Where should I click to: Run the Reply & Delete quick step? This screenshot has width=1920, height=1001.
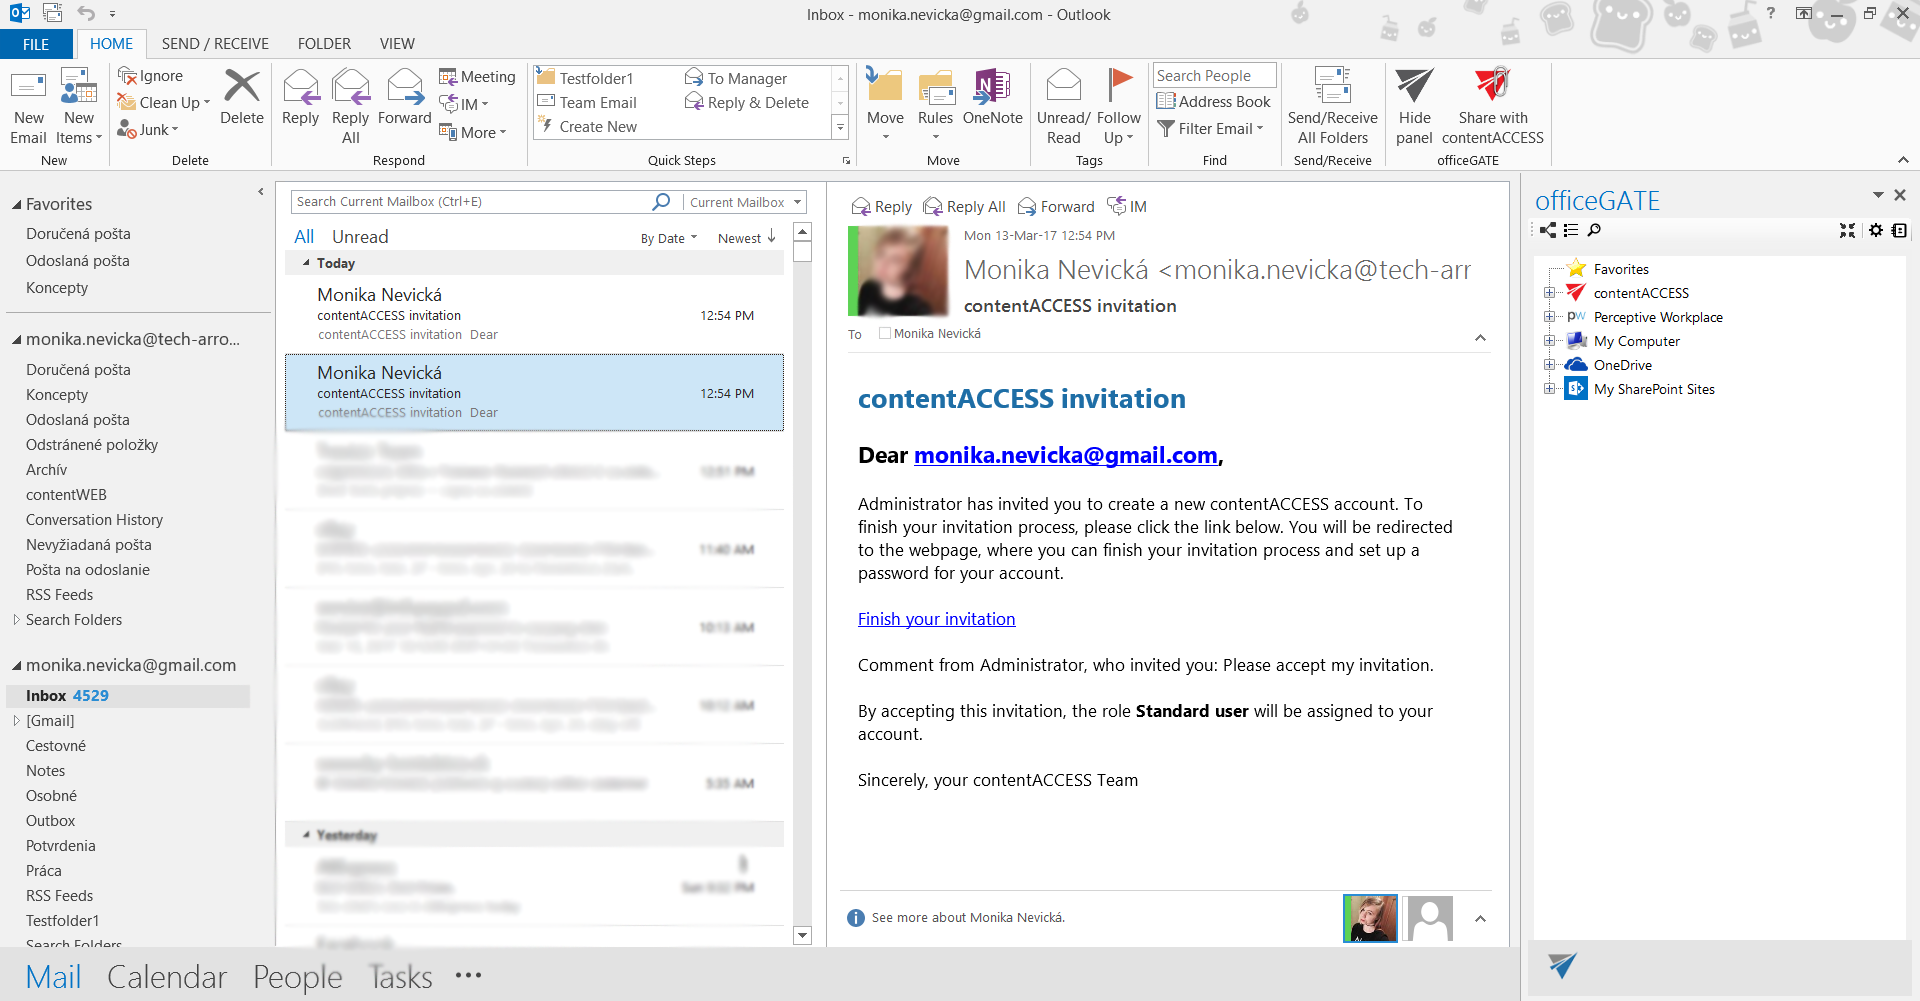[747, 103]
